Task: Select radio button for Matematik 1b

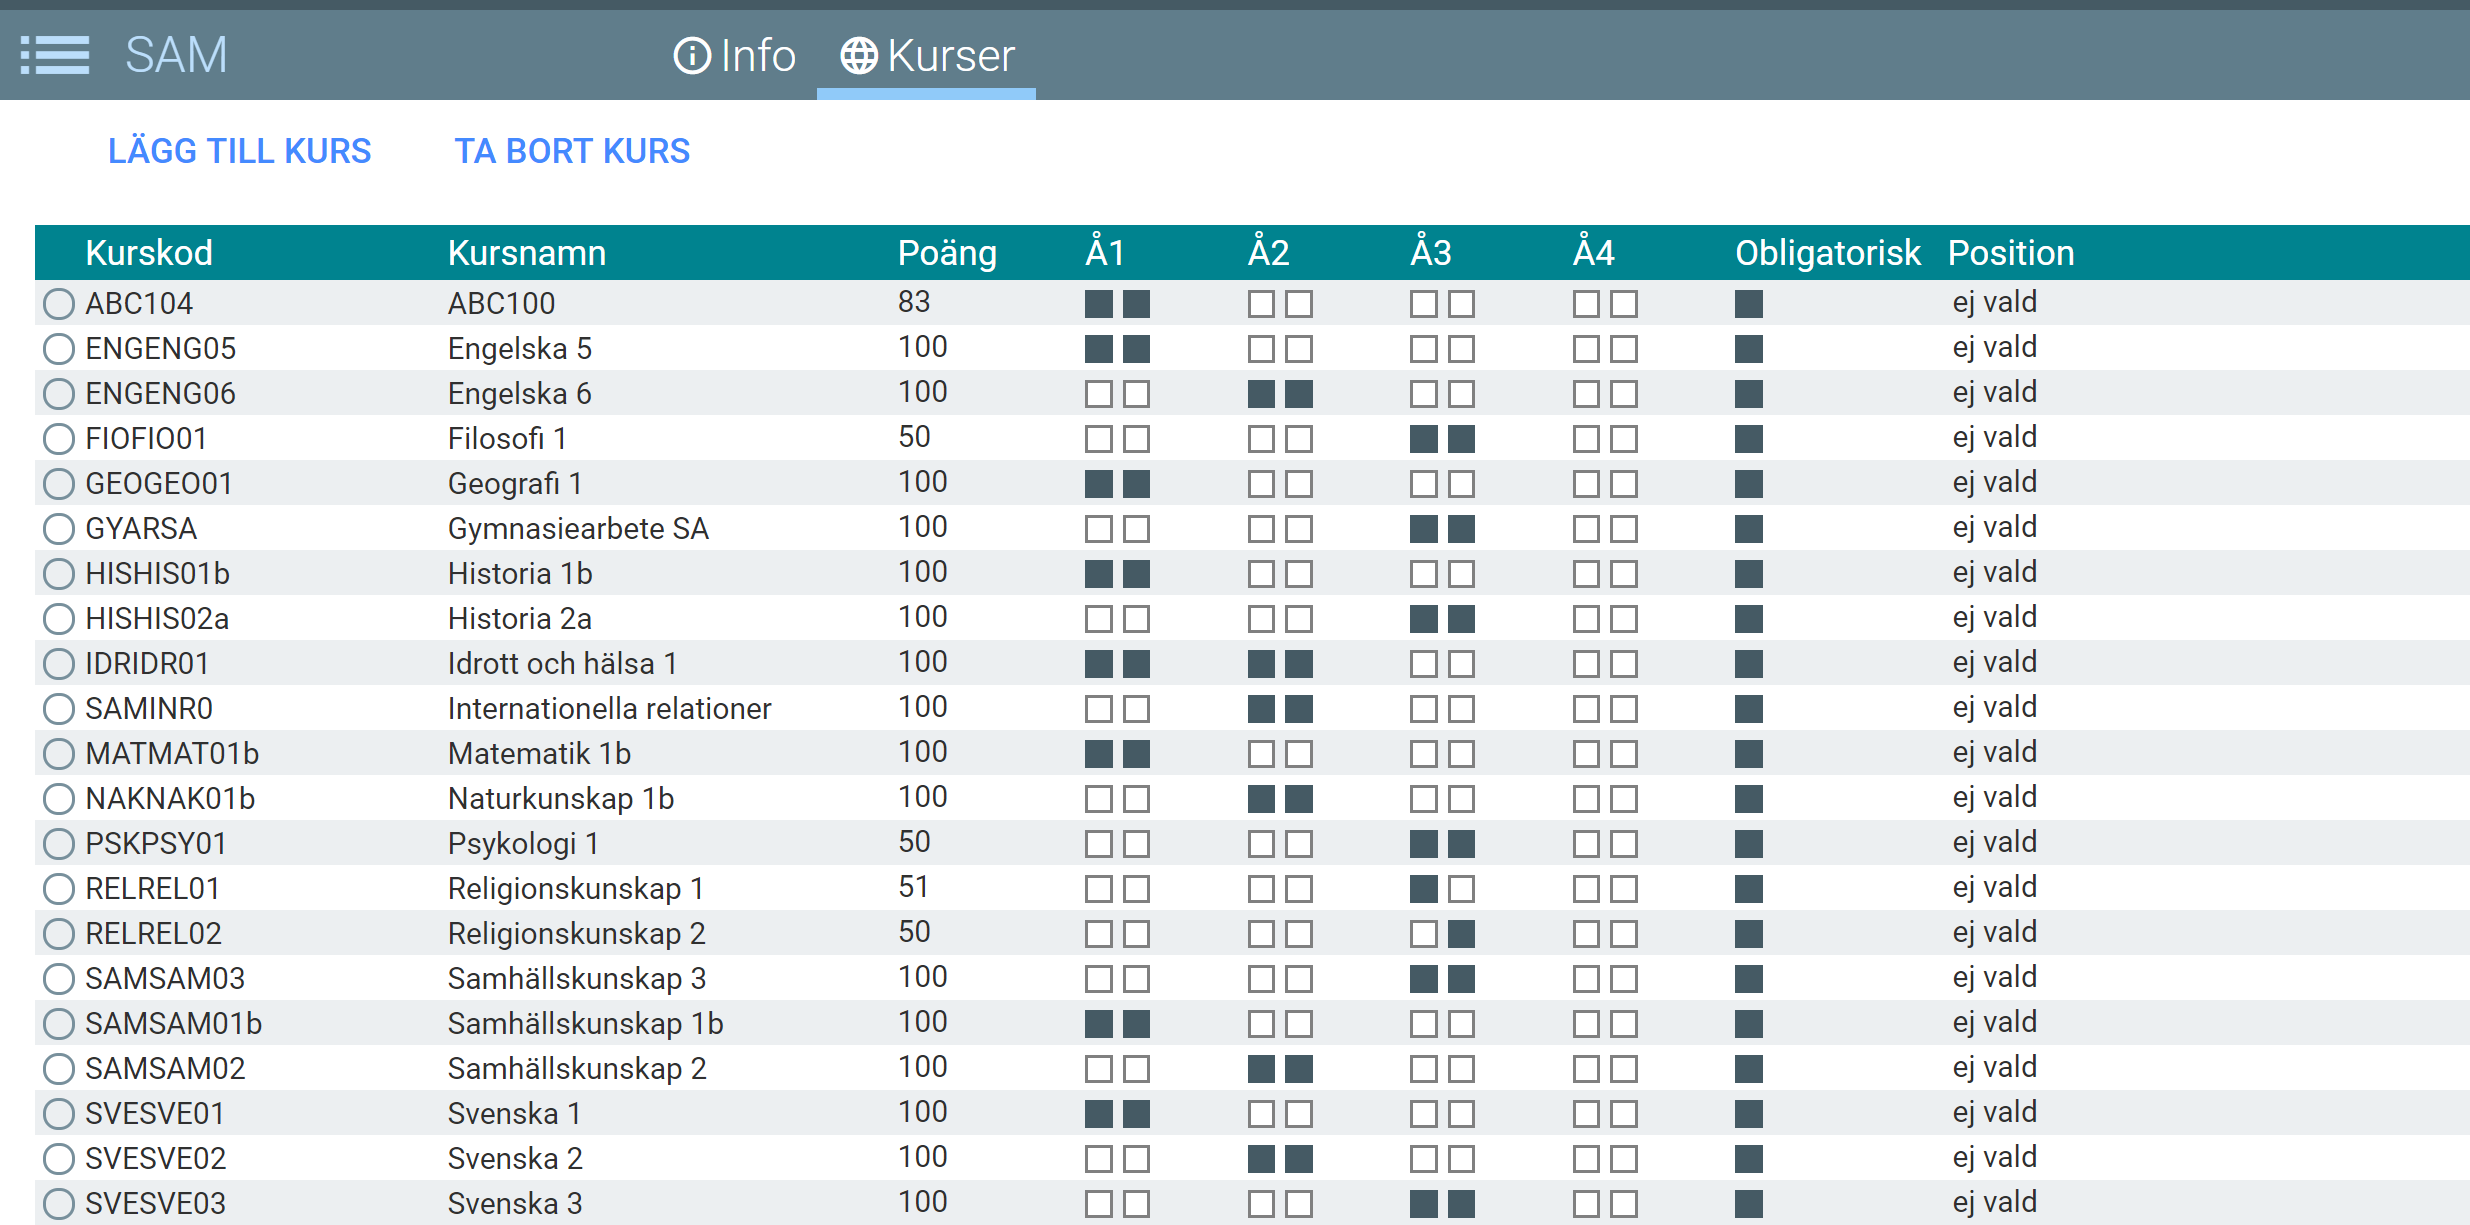Action: tap(59, 753)
